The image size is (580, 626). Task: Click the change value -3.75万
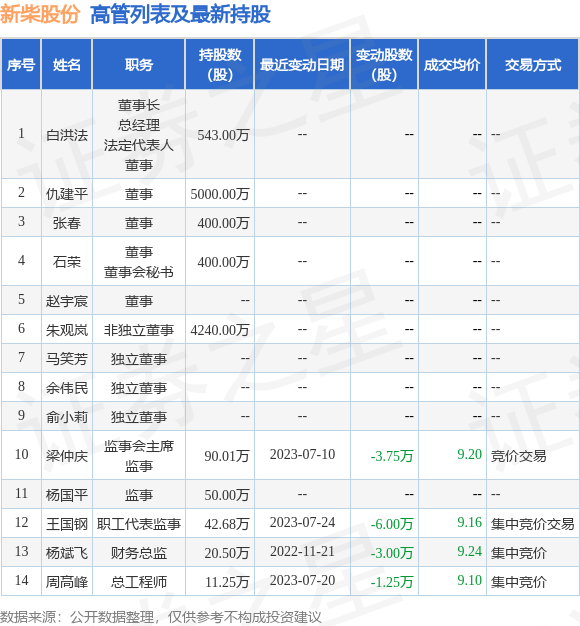[392, 456]
